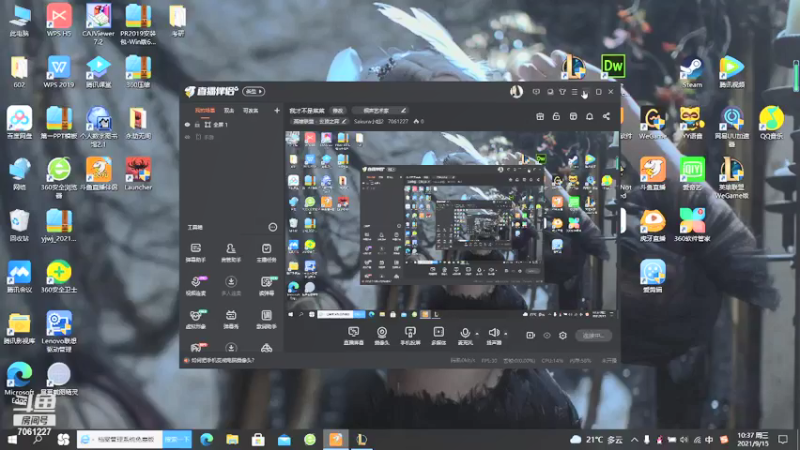Open notification center on taskbar
This screenshot has height=450, width=800.
[x=783, y=439]
